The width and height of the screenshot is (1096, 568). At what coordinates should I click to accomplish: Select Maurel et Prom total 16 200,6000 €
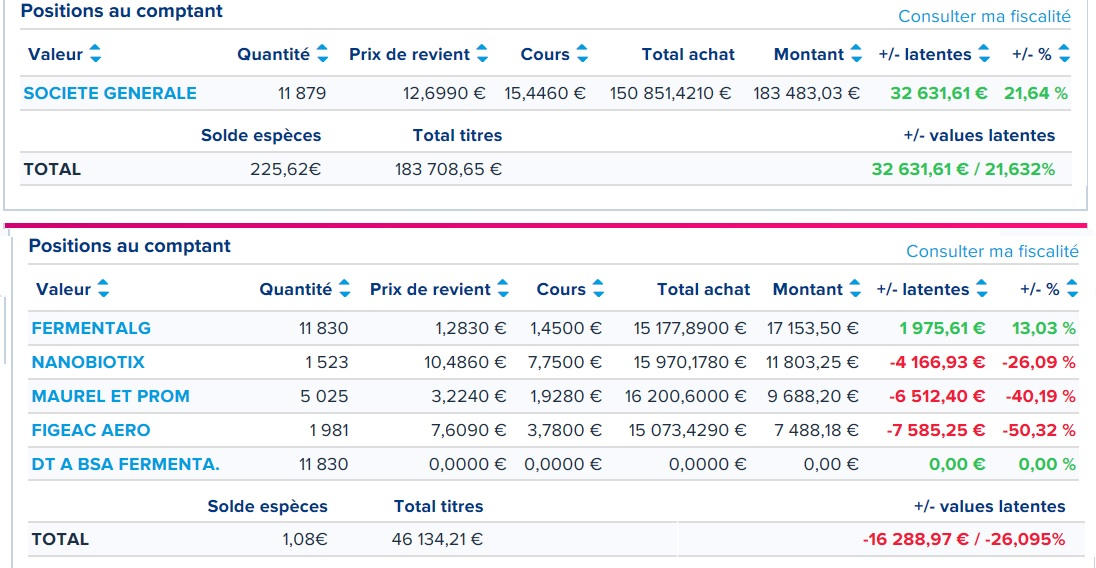click(x=686, y=396)
